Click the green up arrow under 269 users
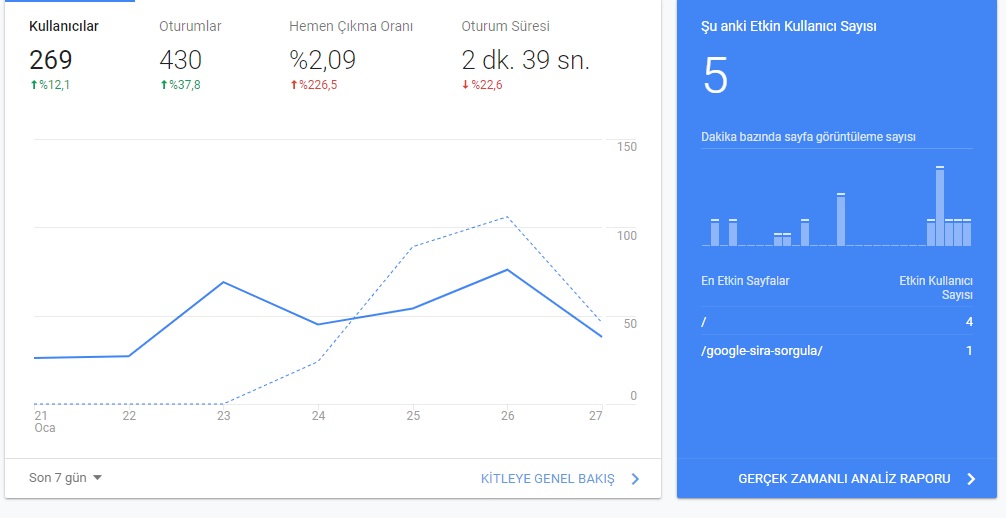Image resolution: width=1006 pixels, height=518 pixels. (34, 85)
